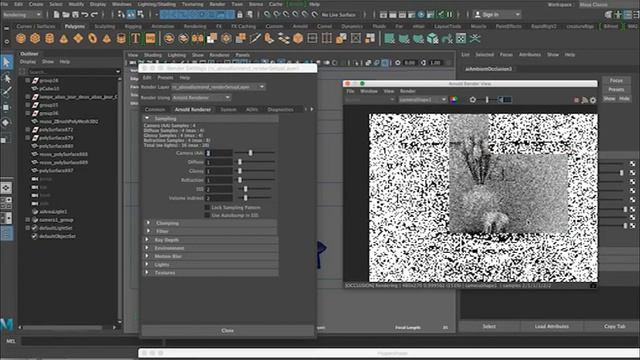Collapse the Sampling section
640x360 pixels.
147,118
